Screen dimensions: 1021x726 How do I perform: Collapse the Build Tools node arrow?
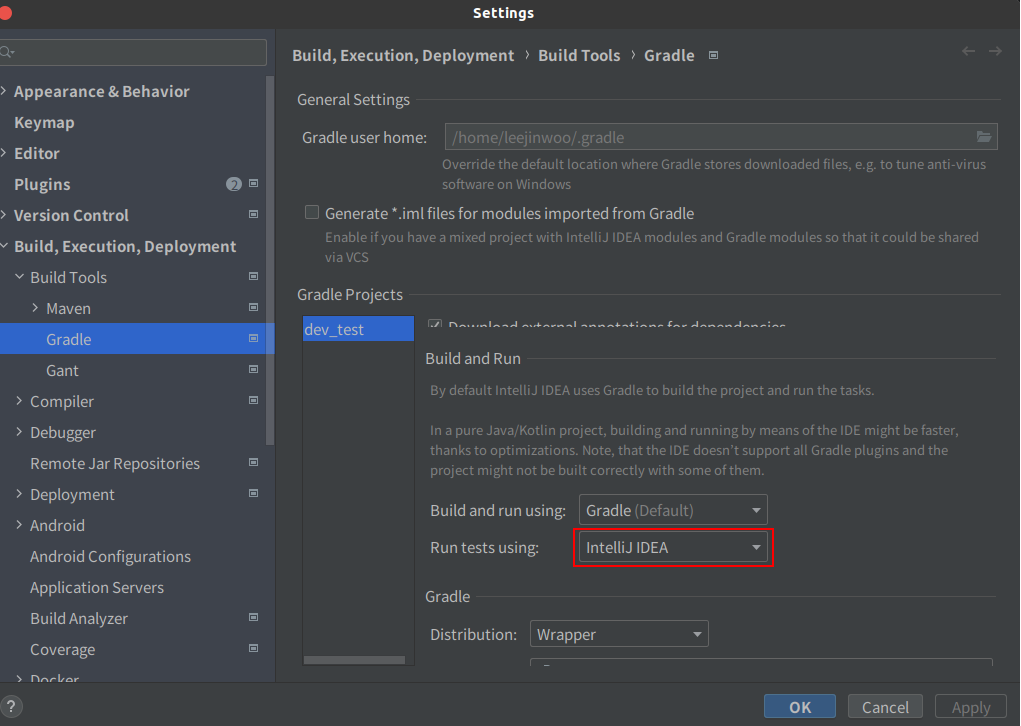[20, 277]
